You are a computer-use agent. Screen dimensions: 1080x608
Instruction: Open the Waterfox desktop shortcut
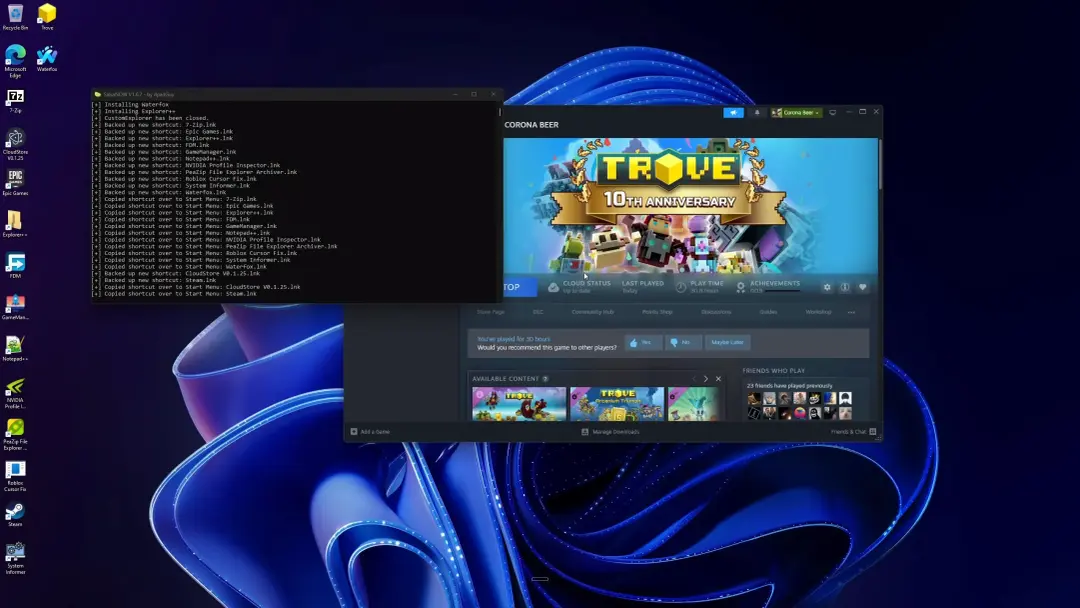pos(47,59)
